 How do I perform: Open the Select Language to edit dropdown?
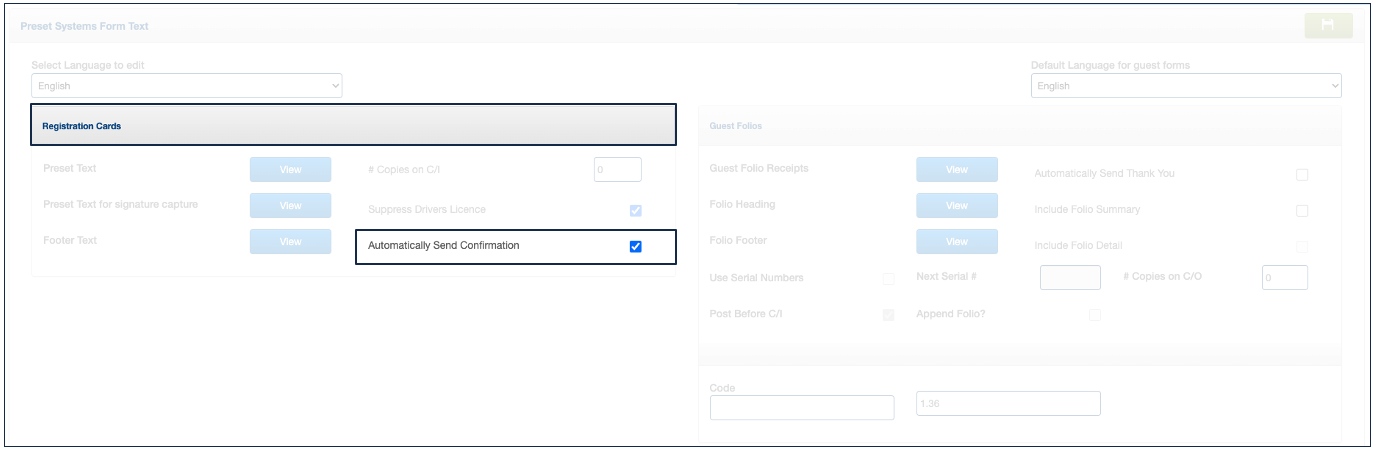187,86
